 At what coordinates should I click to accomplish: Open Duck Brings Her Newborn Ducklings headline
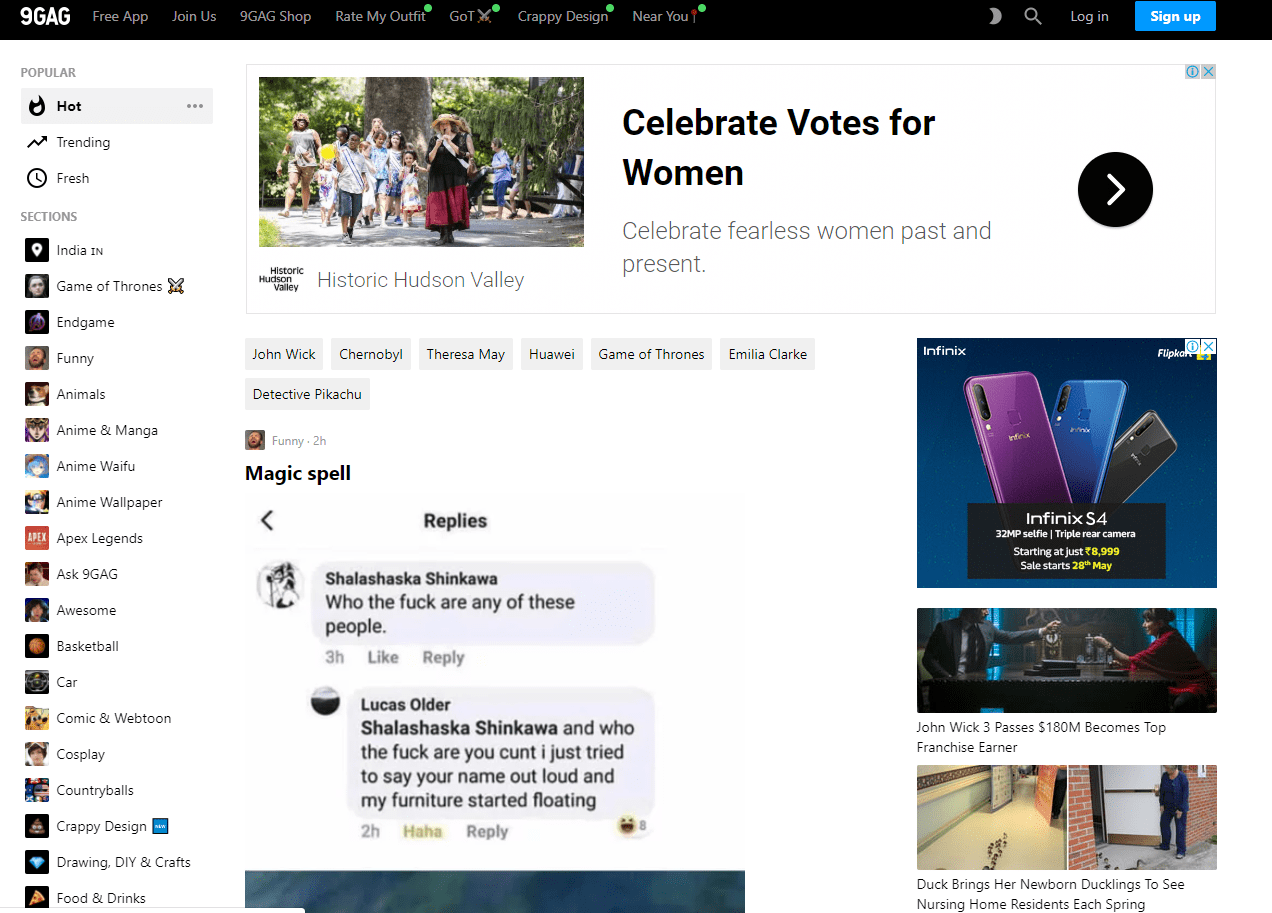(x=1050, y=894)
